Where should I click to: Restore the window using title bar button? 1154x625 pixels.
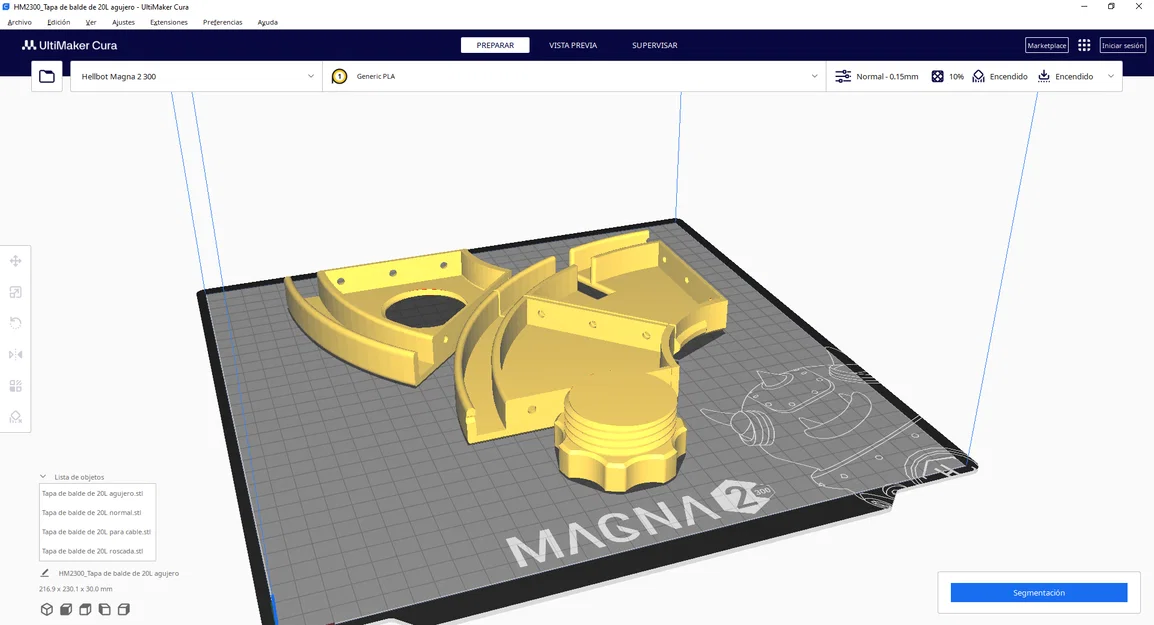1111,7
